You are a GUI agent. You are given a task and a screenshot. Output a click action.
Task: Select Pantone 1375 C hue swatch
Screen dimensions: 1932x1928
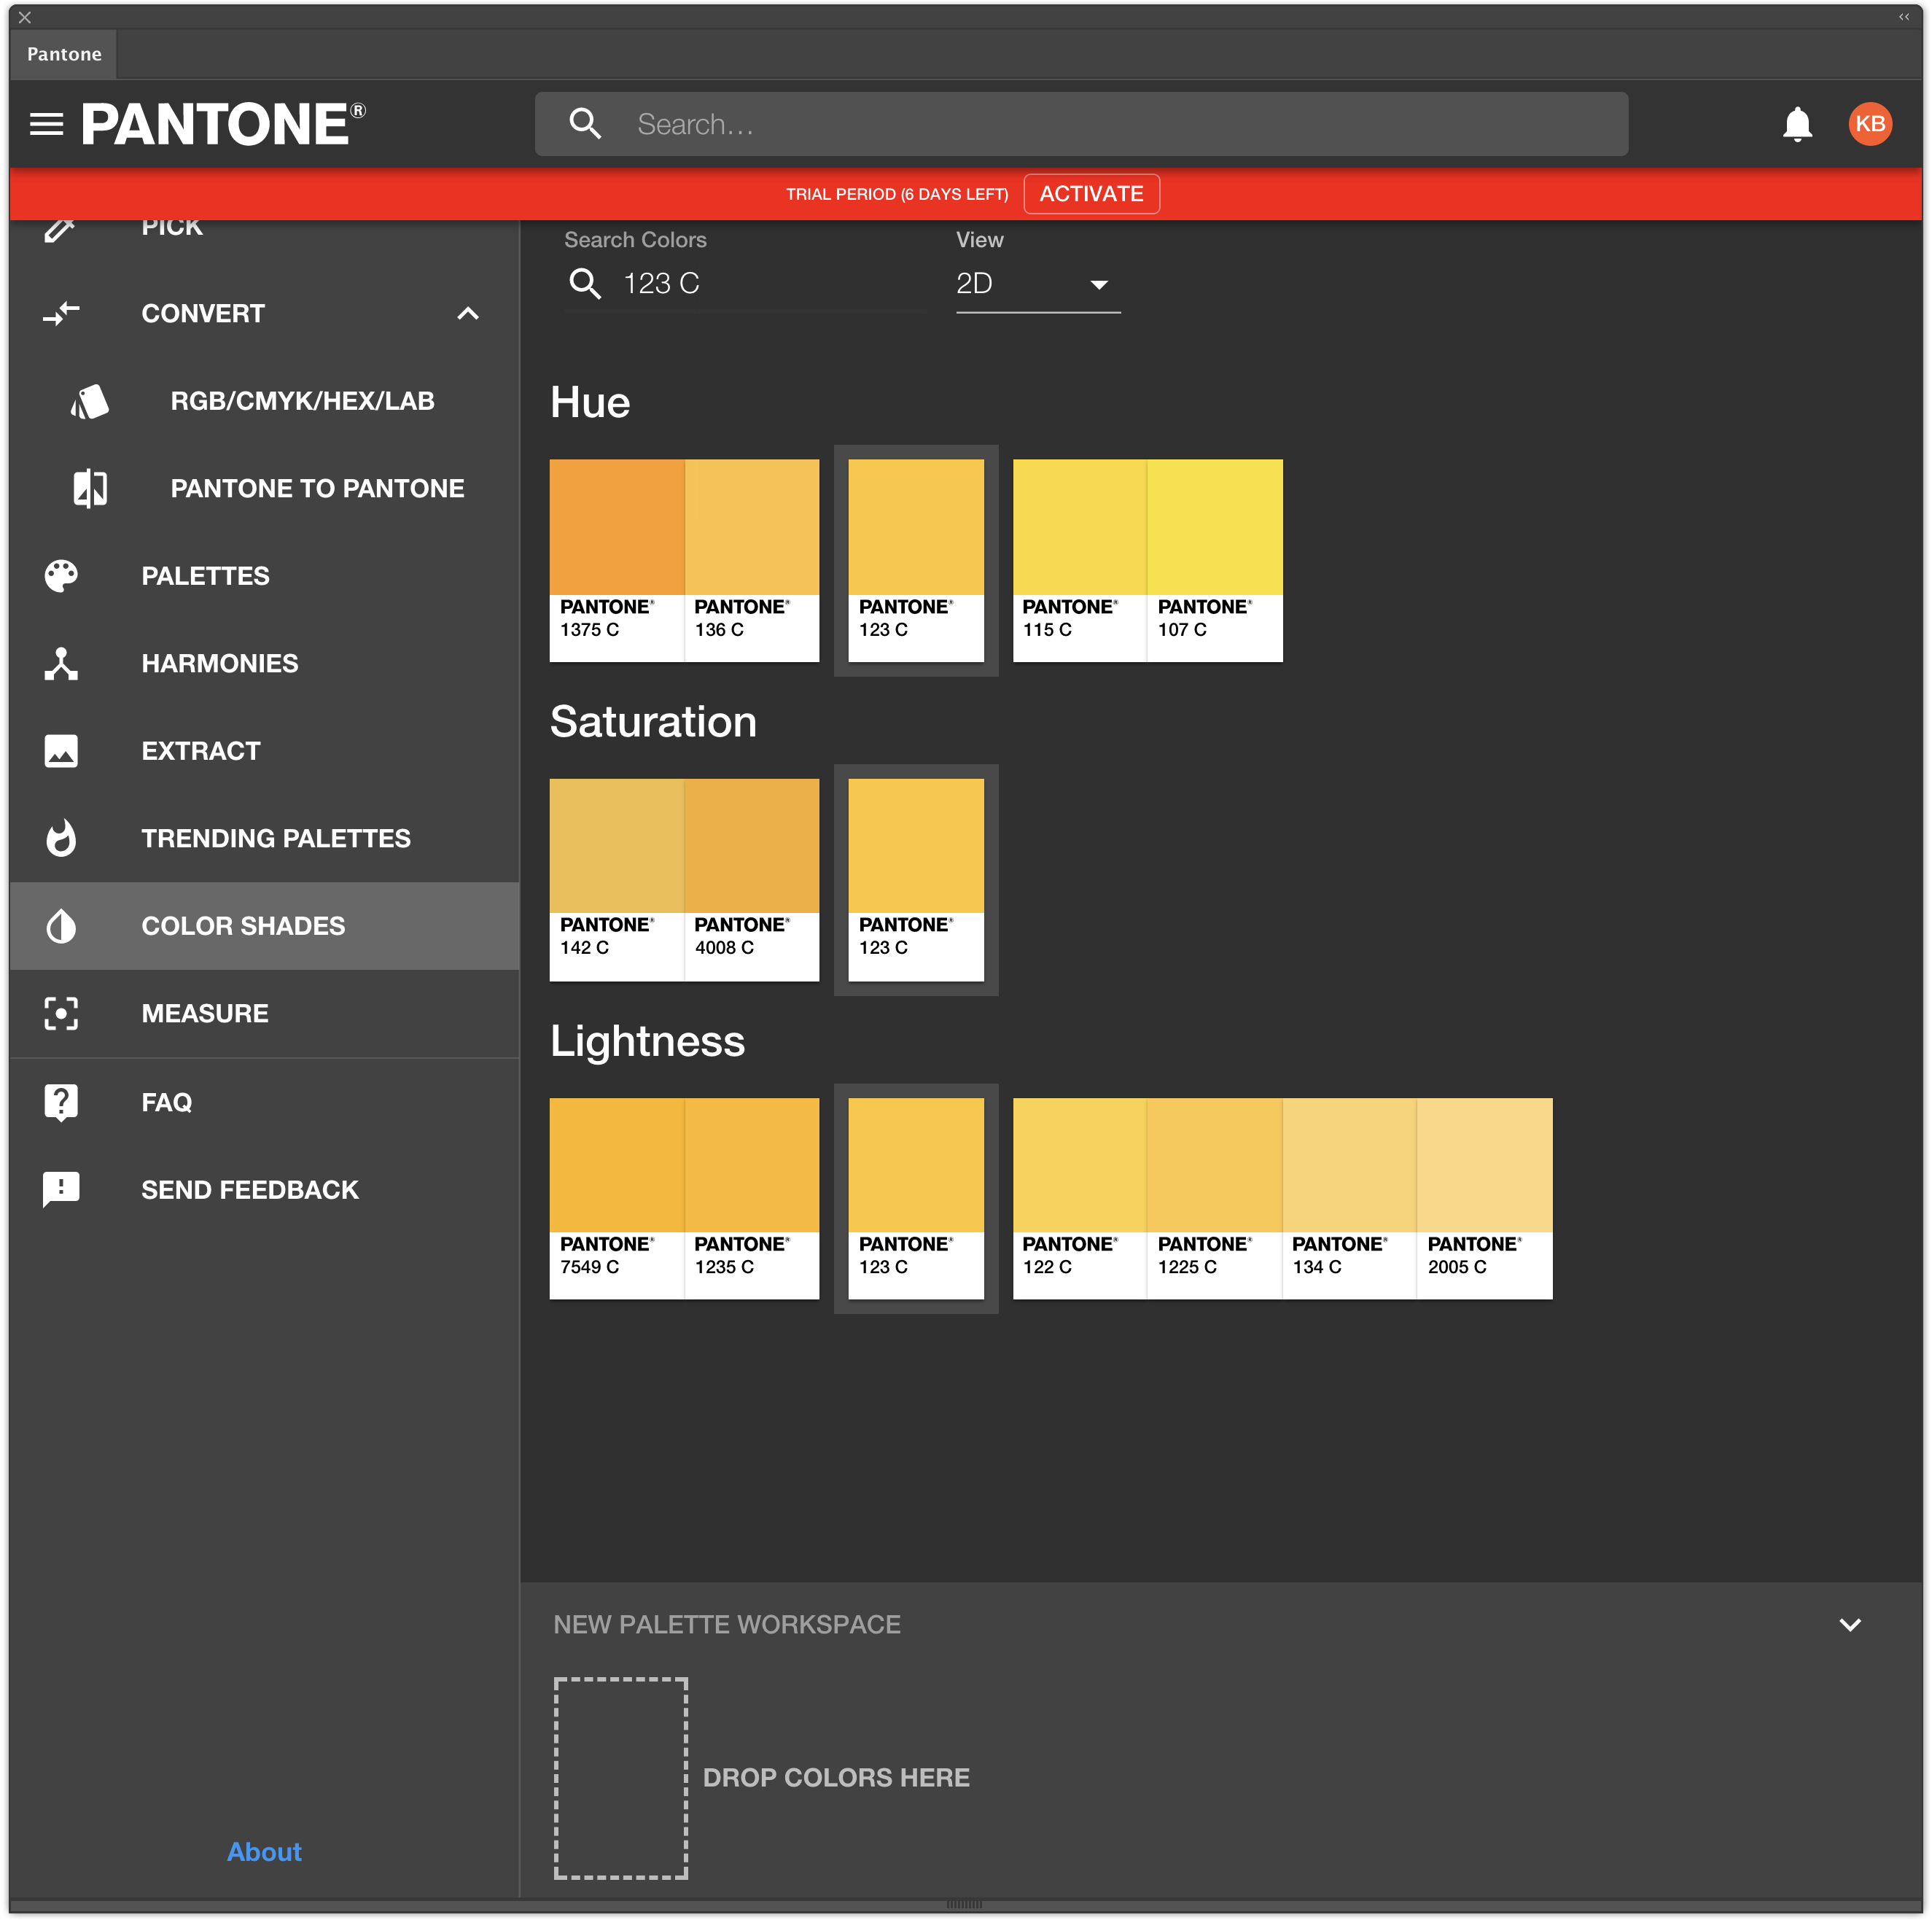click(616, 560)
